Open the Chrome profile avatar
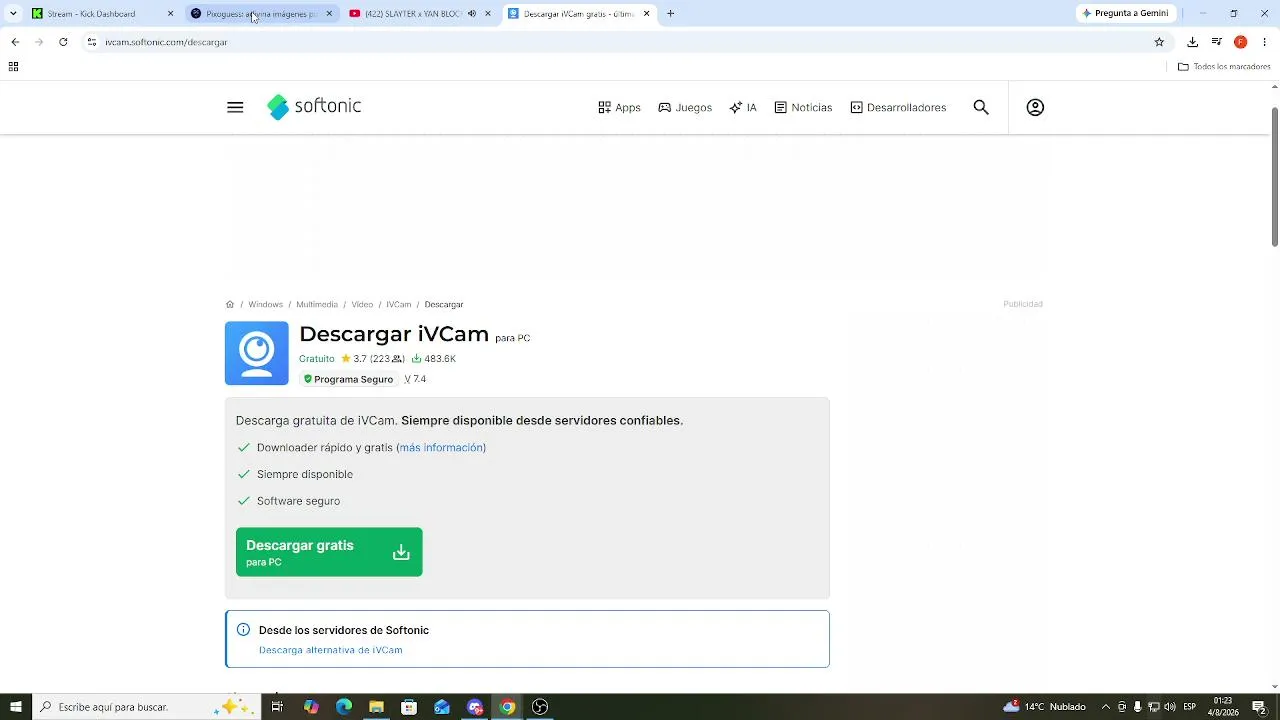This screenshot has width=1280, height=720. (x=1241, y=42)
